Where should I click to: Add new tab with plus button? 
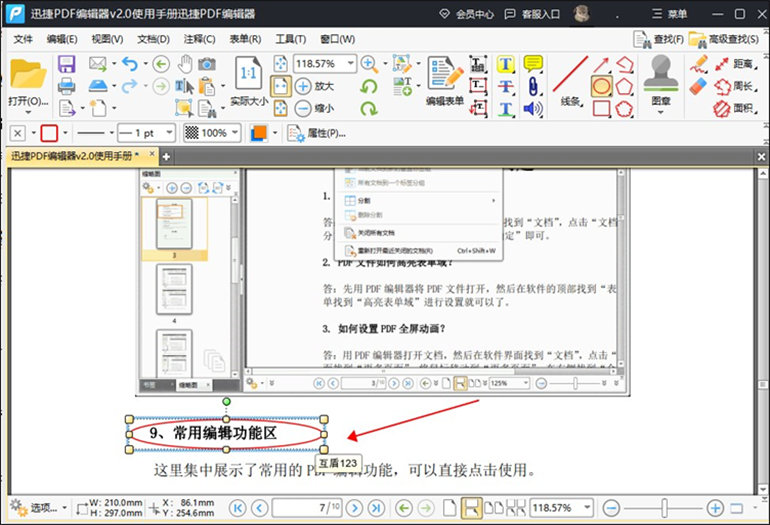point(166,157)
